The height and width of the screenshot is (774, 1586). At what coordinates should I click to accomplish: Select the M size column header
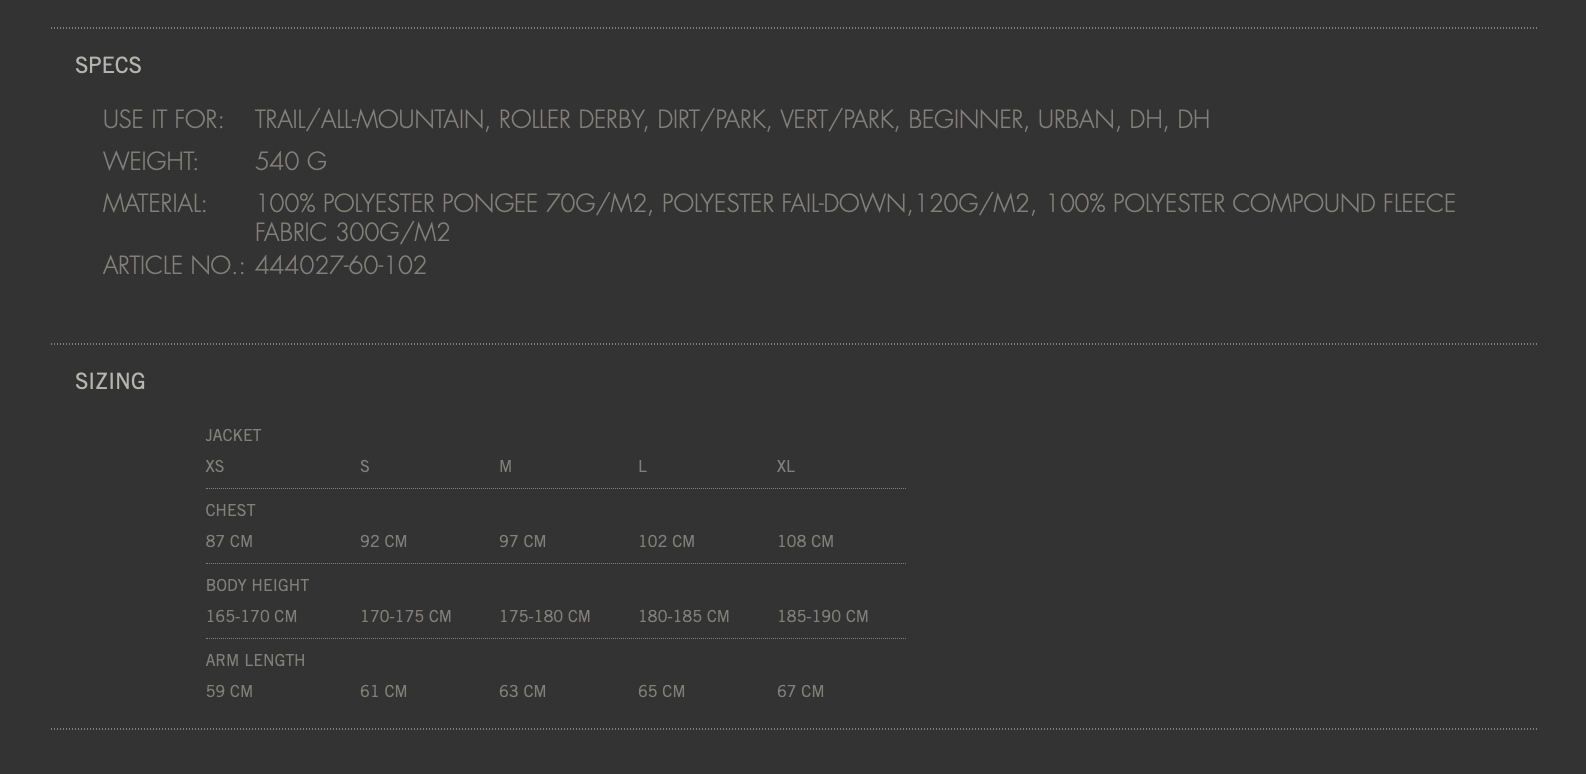click(505, 466)
